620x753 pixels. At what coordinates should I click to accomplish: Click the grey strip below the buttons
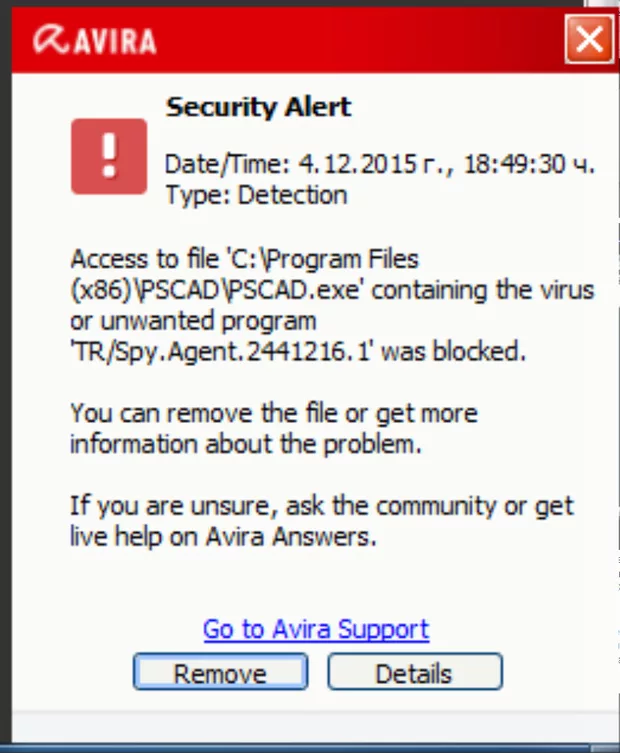point(310,727)
